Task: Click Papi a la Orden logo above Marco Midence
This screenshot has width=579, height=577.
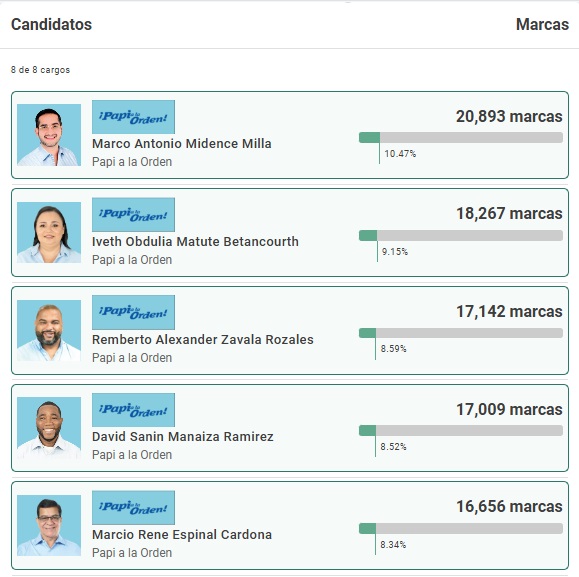Action: [x=133, y=117]
